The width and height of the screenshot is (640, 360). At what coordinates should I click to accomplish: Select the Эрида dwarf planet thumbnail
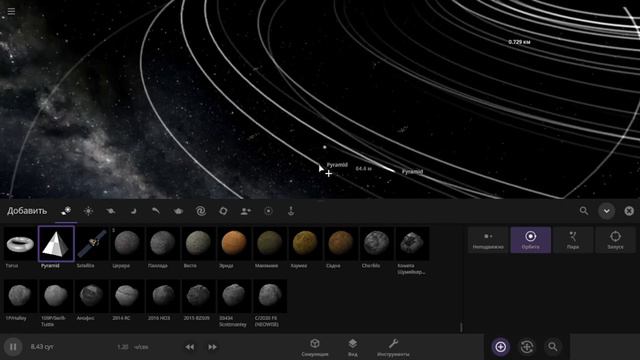(234, 244)
